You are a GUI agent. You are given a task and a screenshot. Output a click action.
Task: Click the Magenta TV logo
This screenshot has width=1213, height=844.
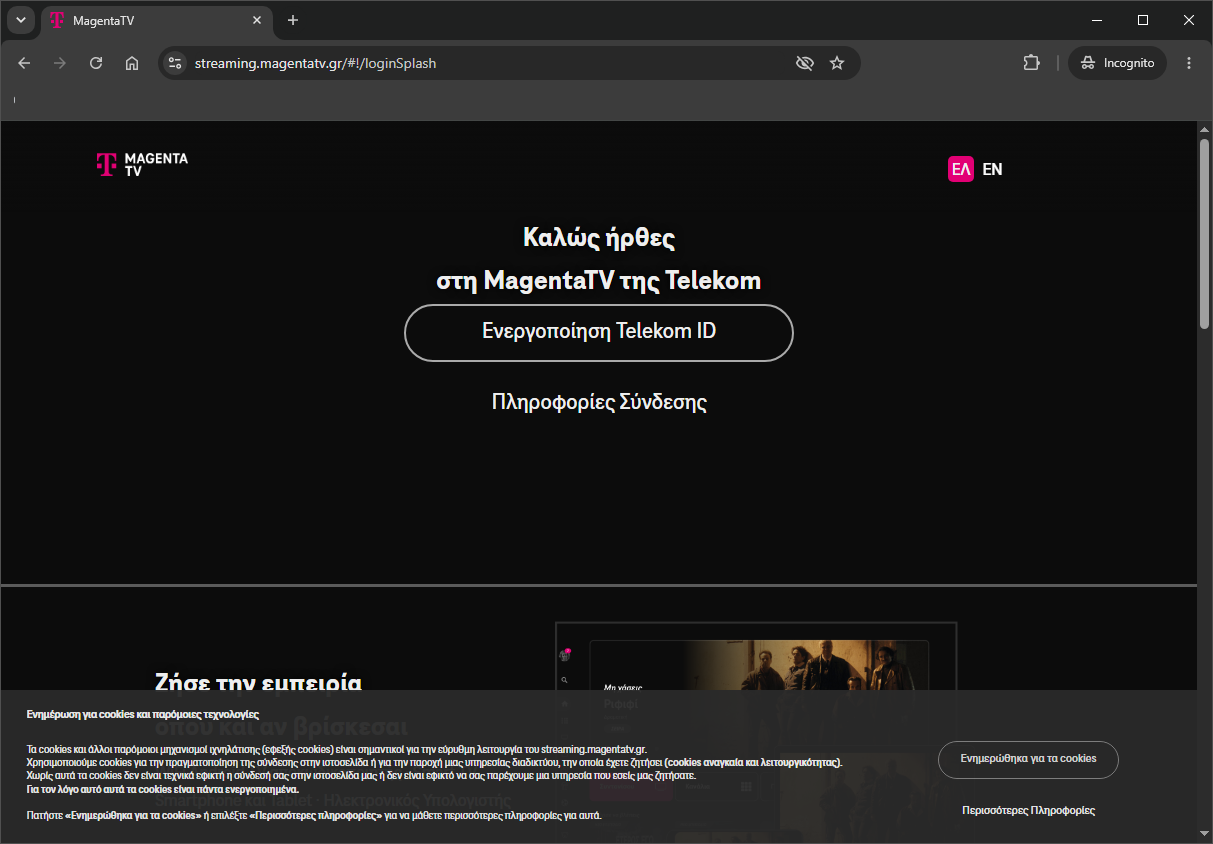[142, 165]
